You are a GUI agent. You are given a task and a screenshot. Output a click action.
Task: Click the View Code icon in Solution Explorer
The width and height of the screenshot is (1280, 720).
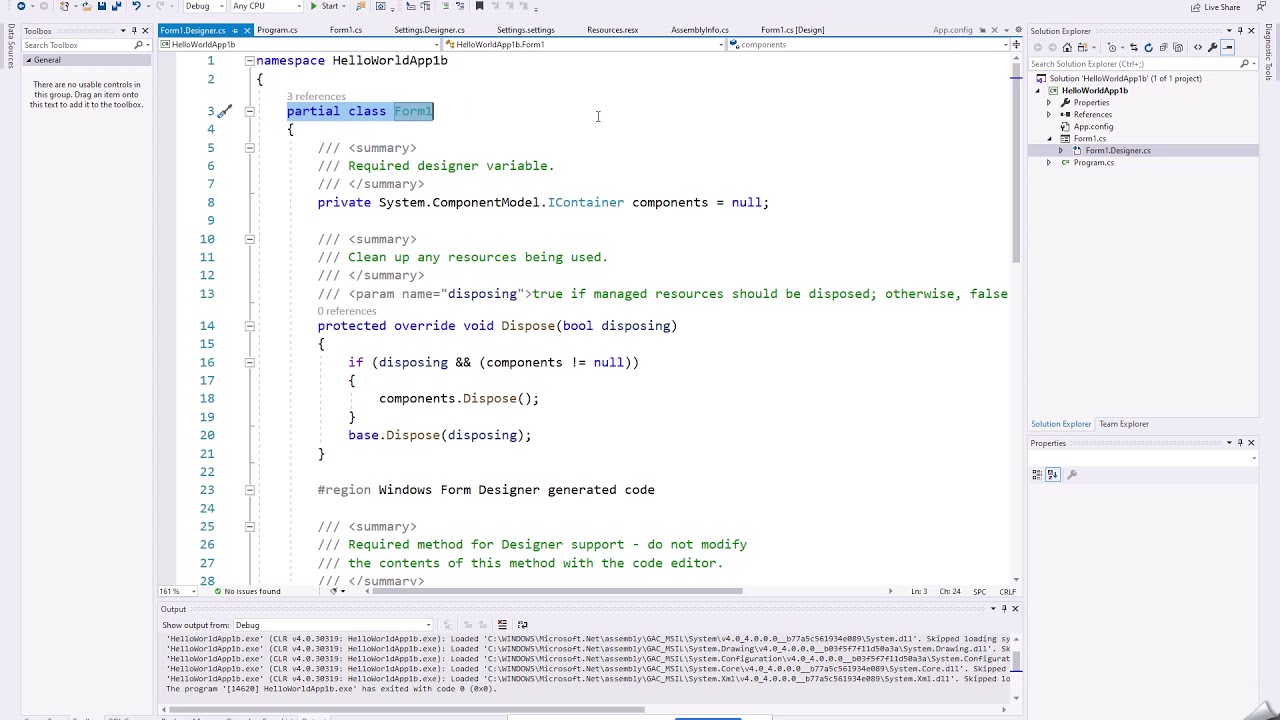tap(1198, 47)
